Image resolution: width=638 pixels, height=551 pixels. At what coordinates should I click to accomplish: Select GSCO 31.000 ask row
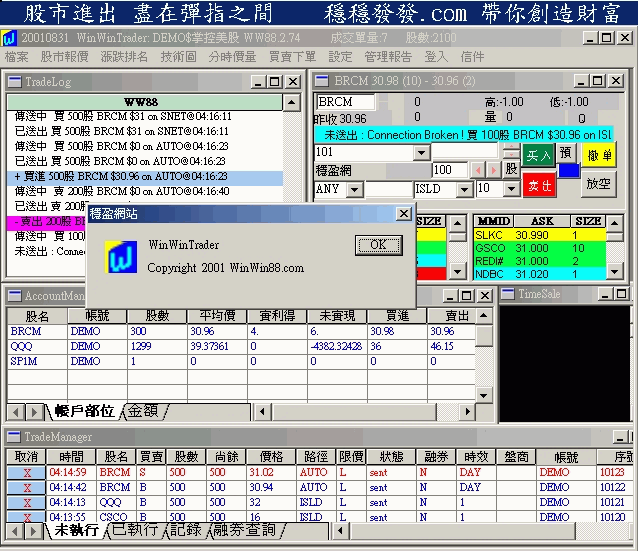(540, 248)
